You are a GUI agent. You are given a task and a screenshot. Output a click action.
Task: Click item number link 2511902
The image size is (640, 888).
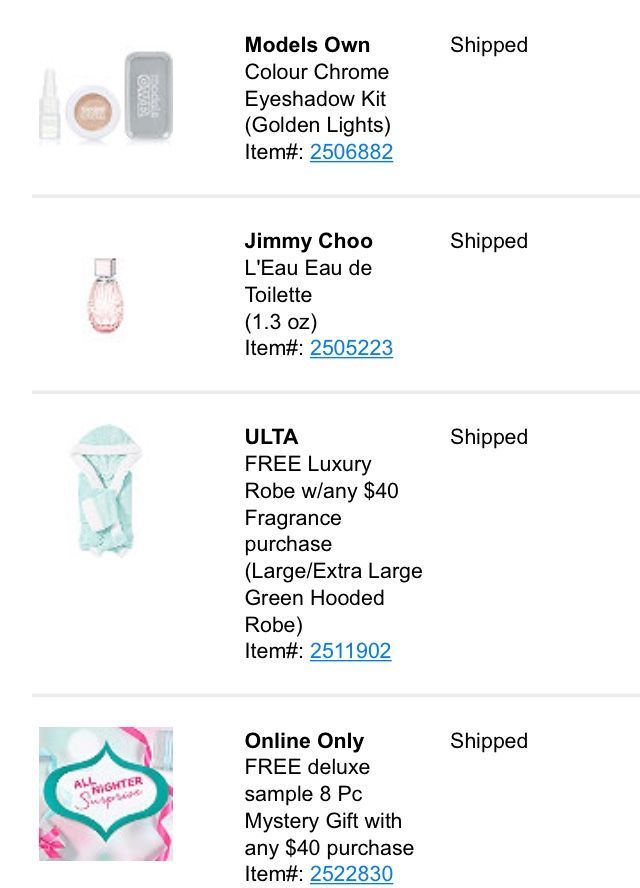coord(350,651)
